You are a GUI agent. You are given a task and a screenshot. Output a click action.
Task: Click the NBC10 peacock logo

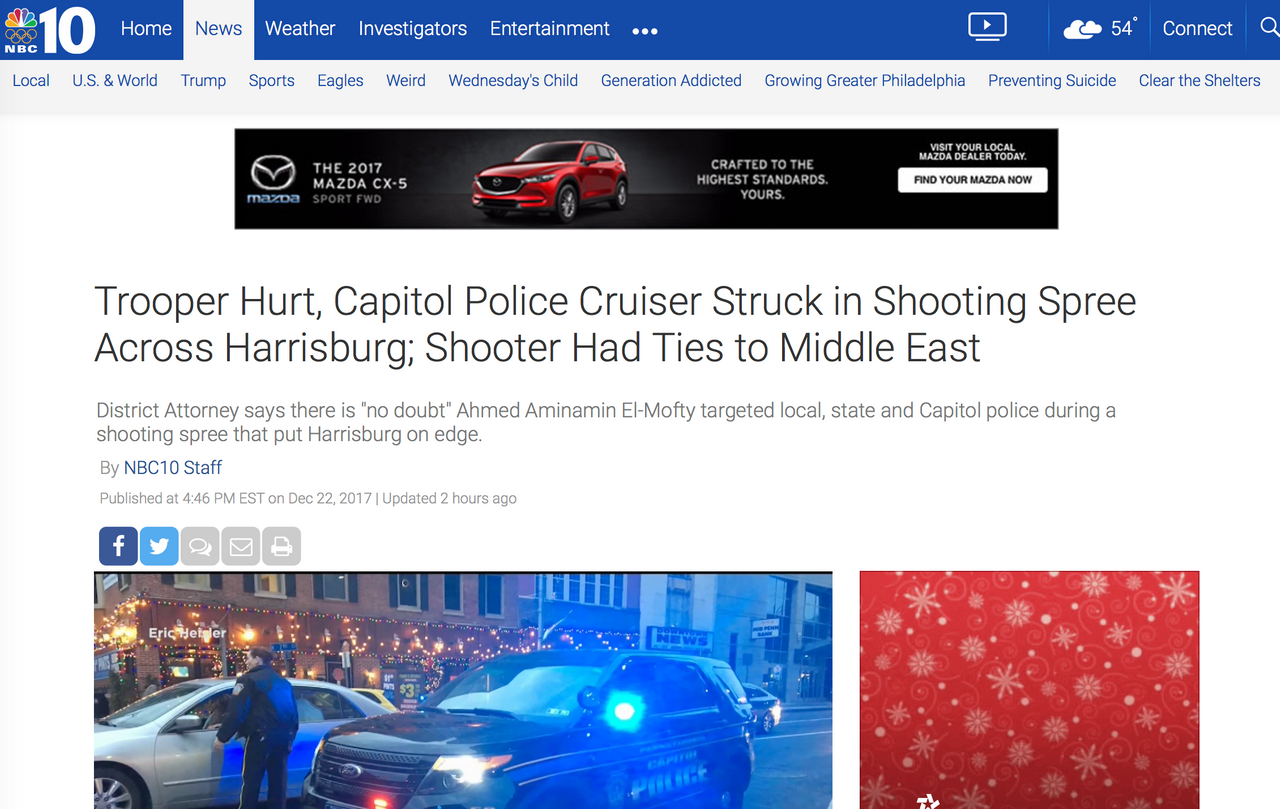coord(50,30)
